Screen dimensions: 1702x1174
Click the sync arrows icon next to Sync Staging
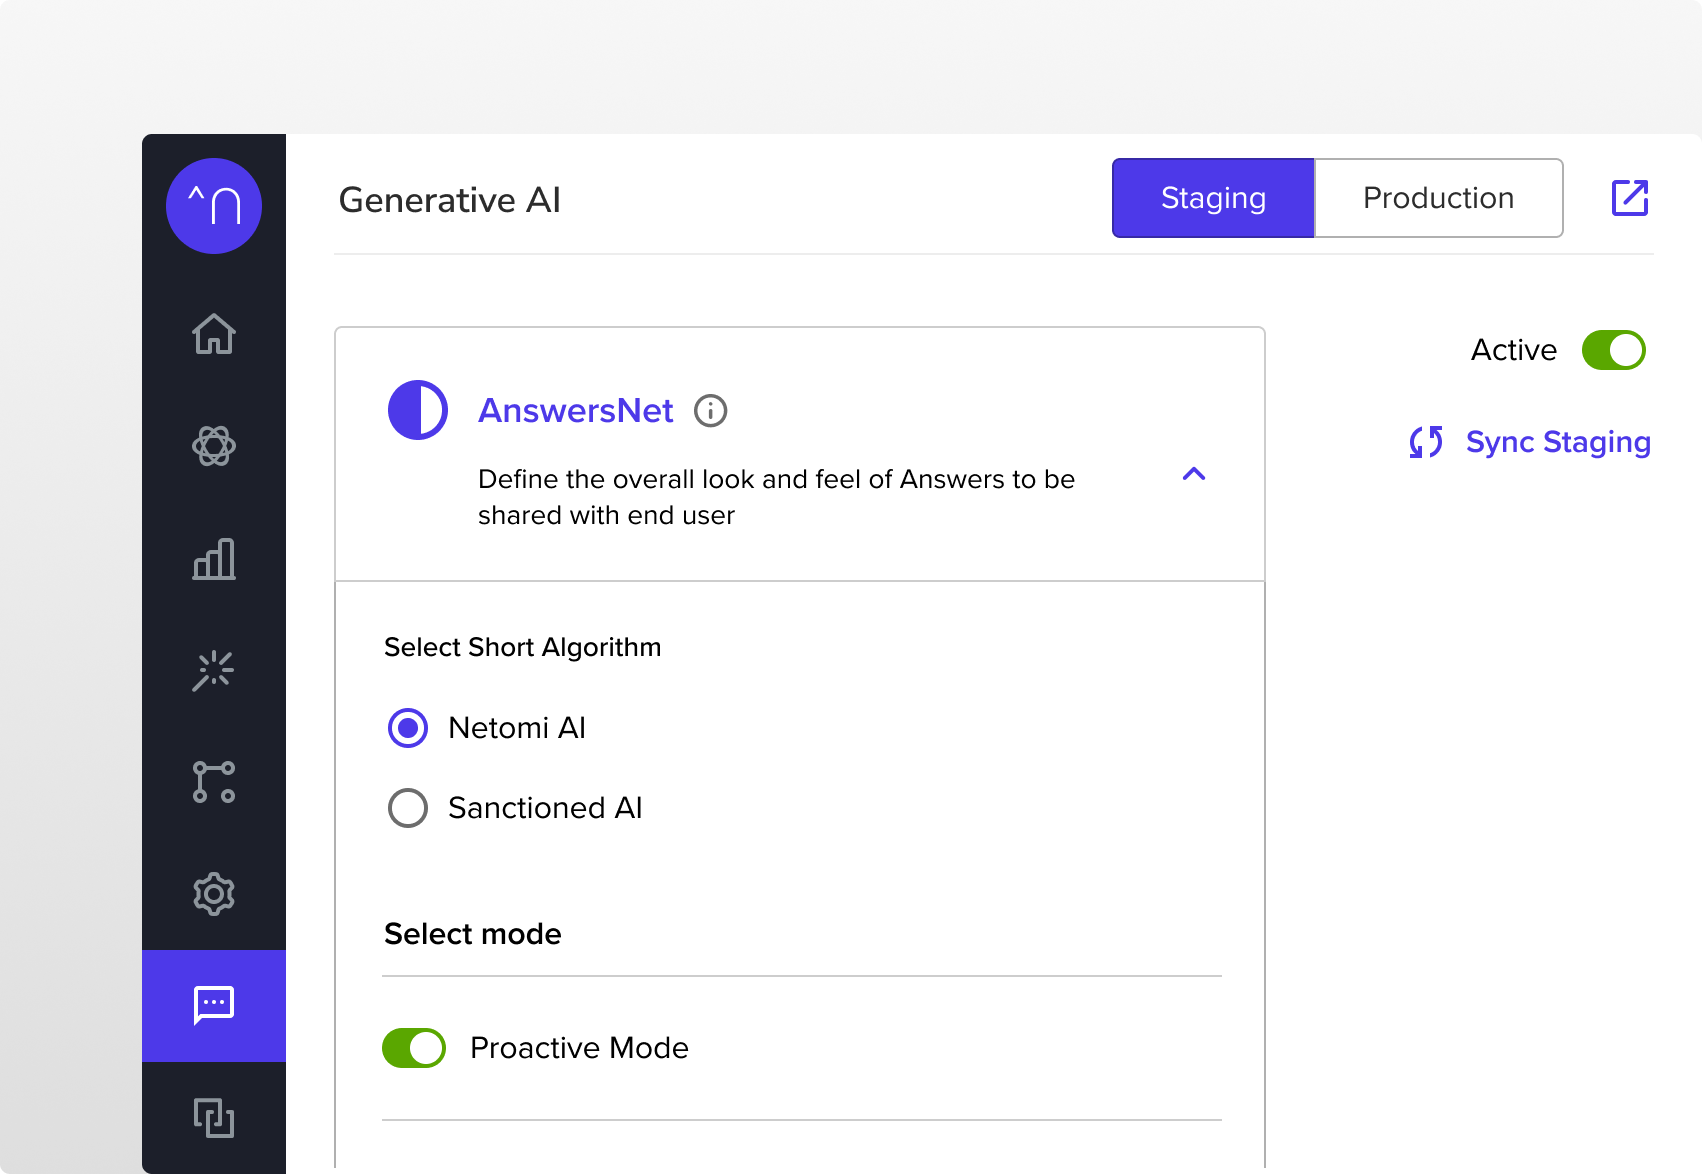1426,442
